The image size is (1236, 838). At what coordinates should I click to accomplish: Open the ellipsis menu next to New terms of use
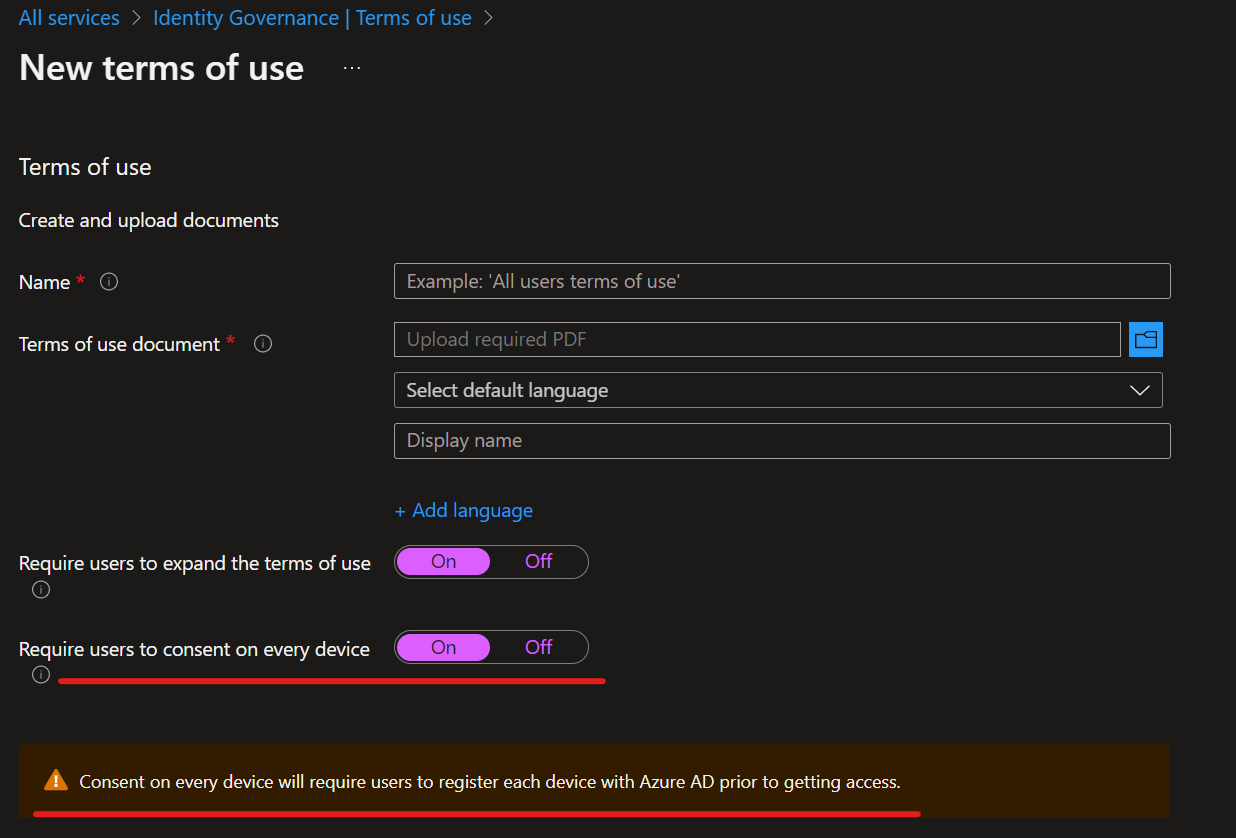pos(351,66)
